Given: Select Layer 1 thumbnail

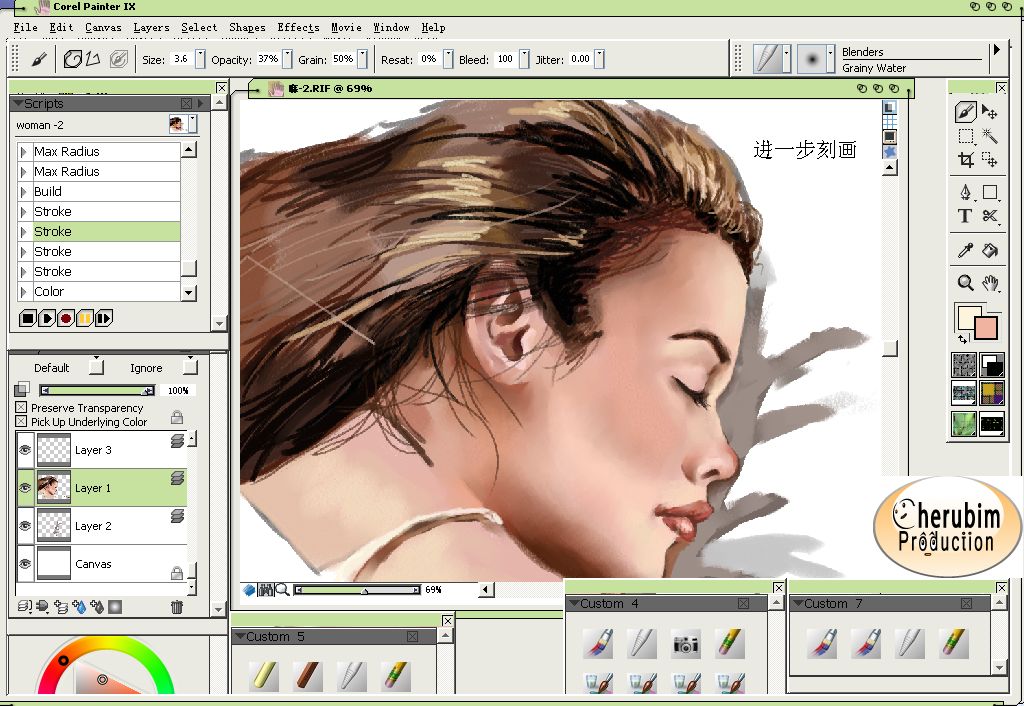Looking at the screenshot, I should pyautogui.click(x=54, y=488).
